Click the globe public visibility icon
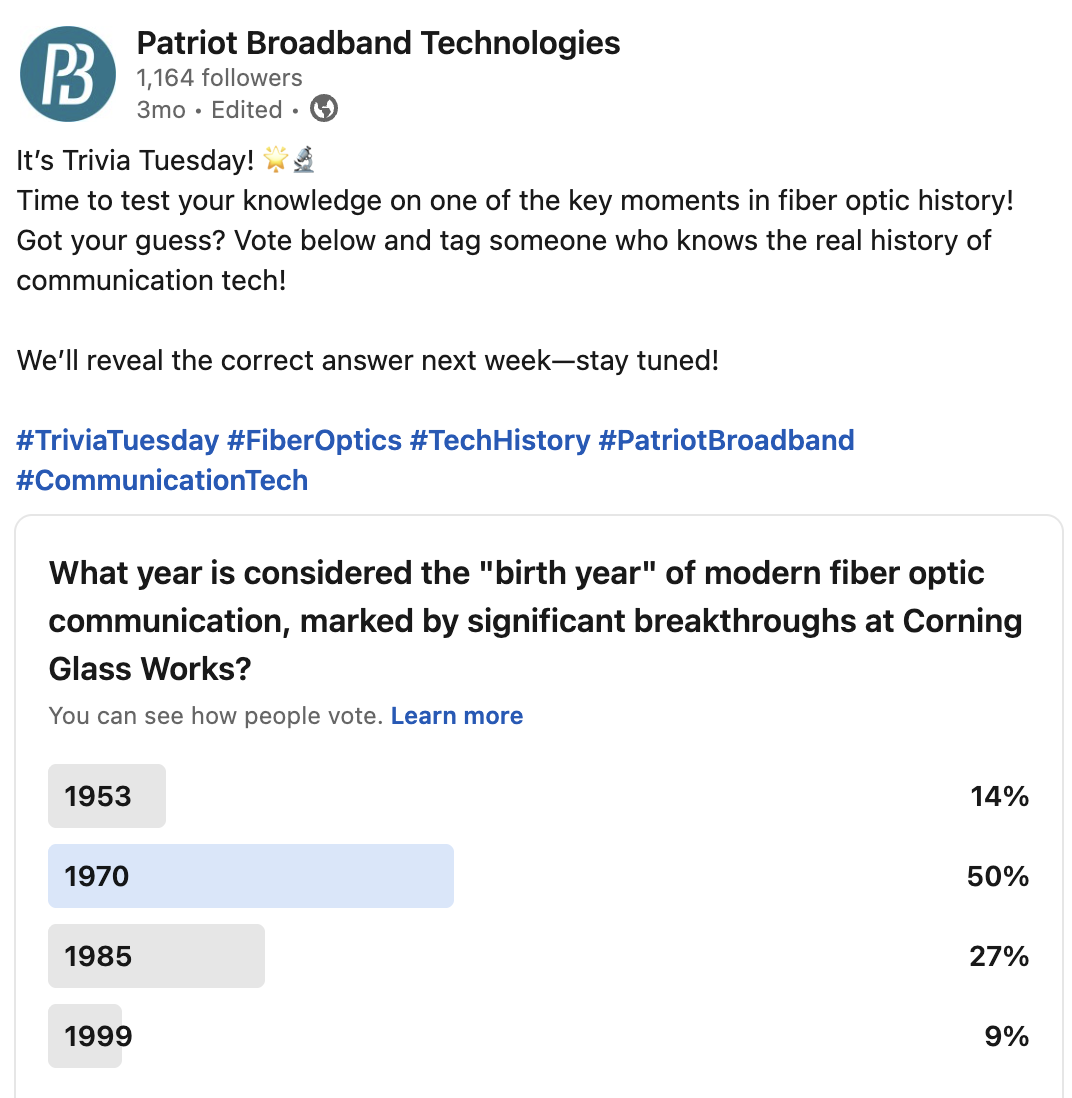 [323, 109]
